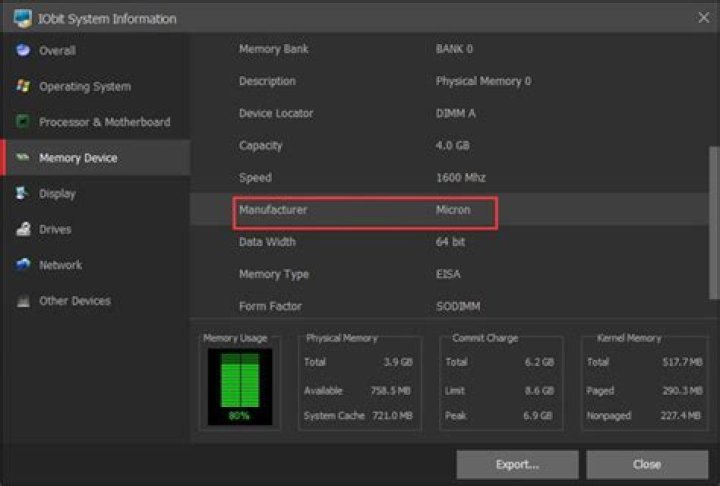Click the Overall pie icon
Screen dimensions: 720x486
[22, 50]
